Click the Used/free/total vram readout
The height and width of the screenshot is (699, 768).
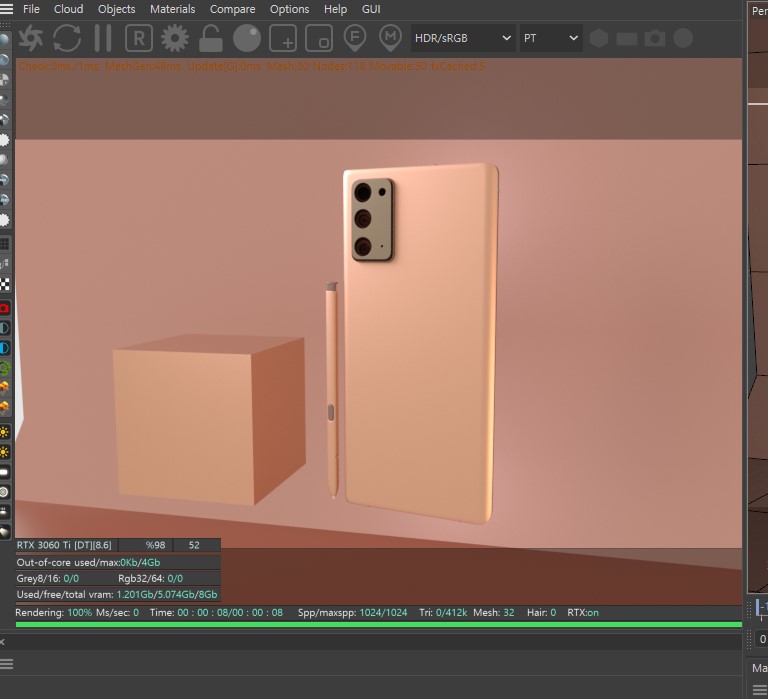pyautogui.click(x=117, y=595)
